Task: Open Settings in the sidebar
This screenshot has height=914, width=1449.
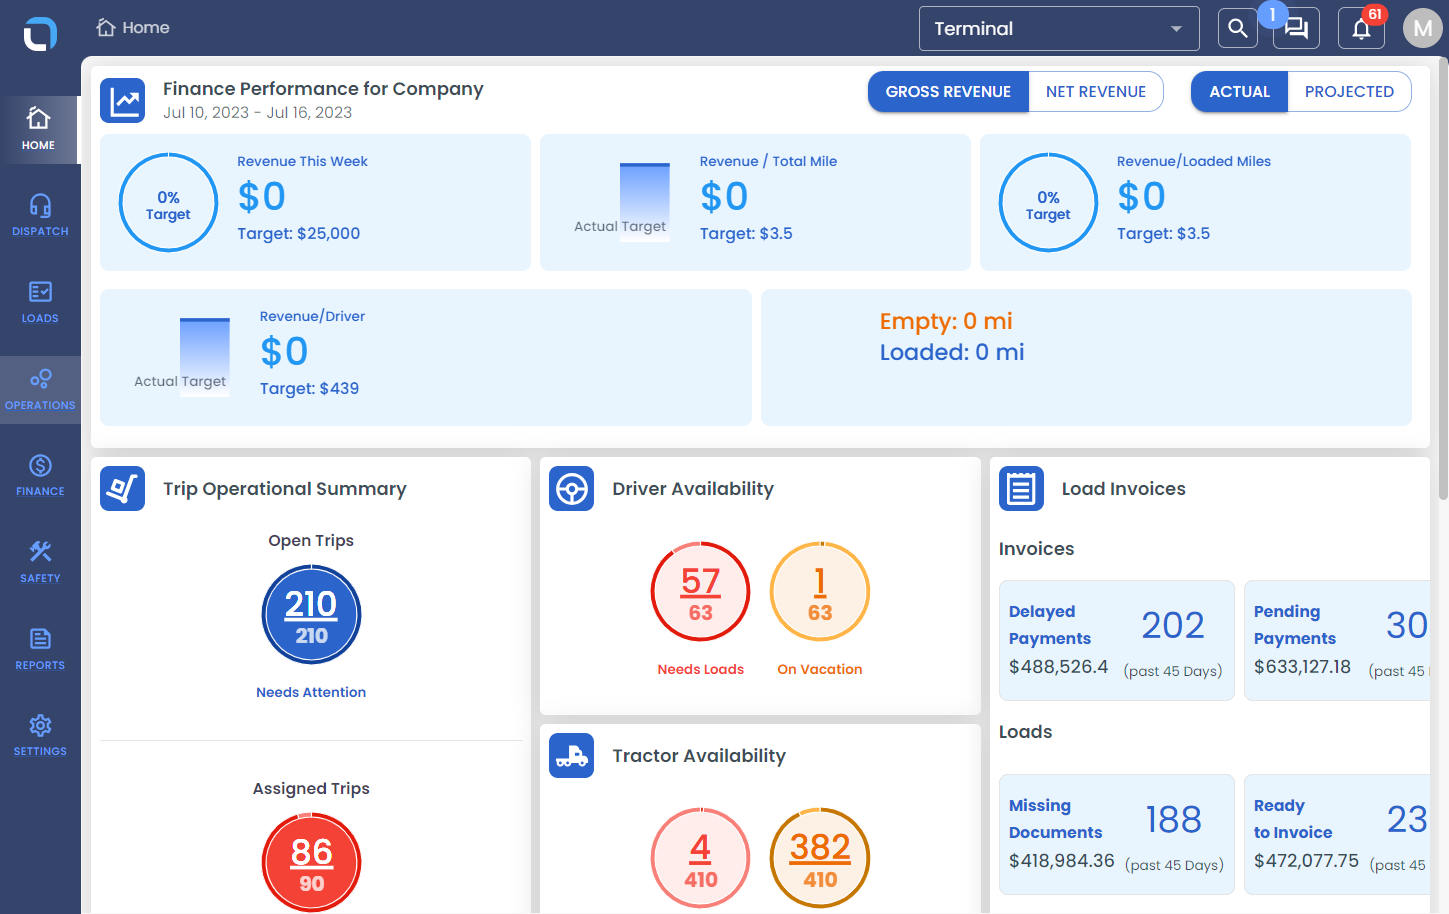Action: 40,736
